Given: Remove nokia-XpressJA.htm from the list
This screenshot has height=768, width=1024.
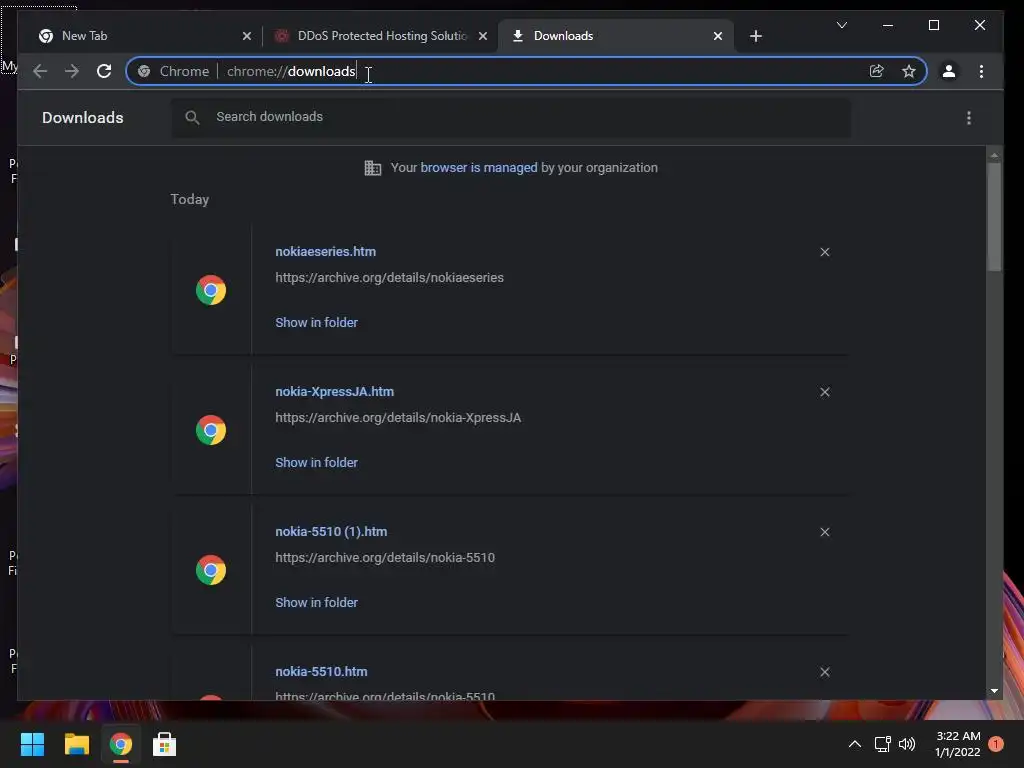Looking at the screenshot, I should 825,392.
